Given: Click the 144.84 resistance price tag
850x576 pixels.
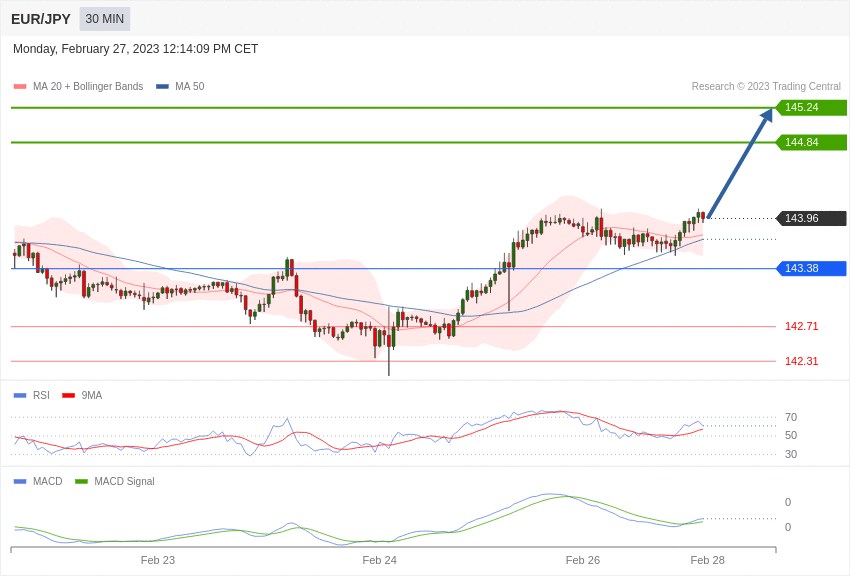Looking at the screenshot, I should coord(810,143).
